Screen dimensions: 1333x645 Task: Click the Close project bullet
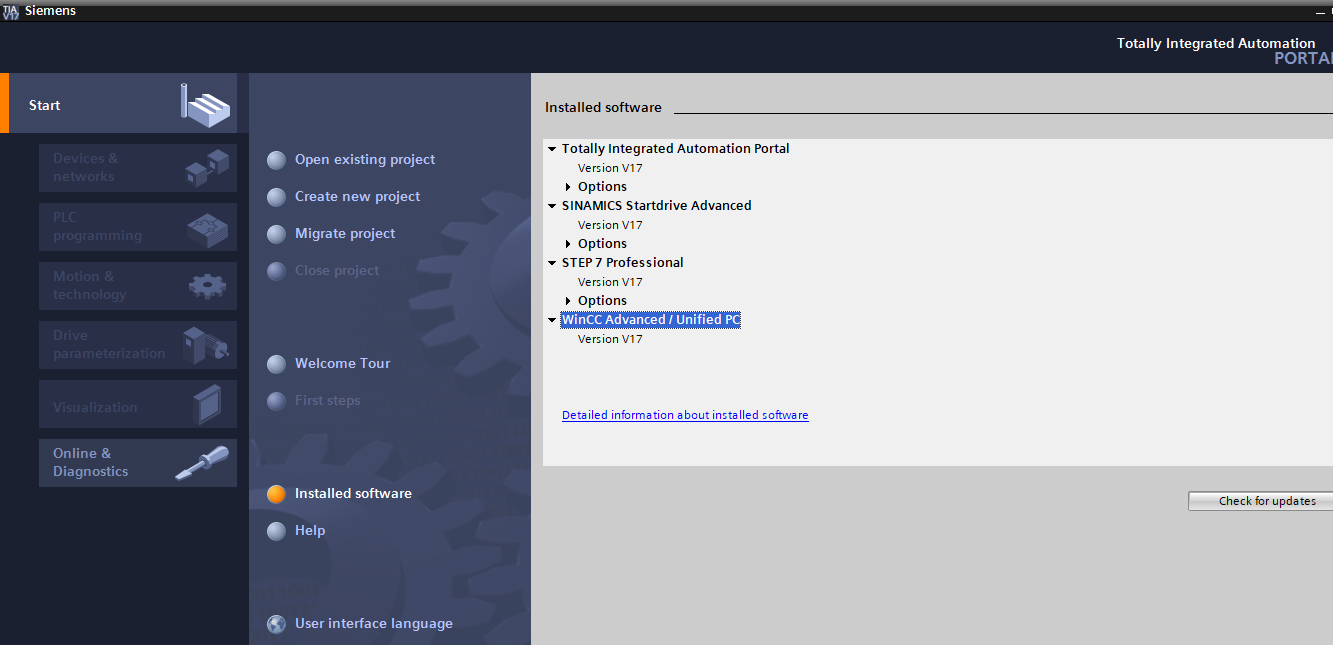[x=277, y=271]
